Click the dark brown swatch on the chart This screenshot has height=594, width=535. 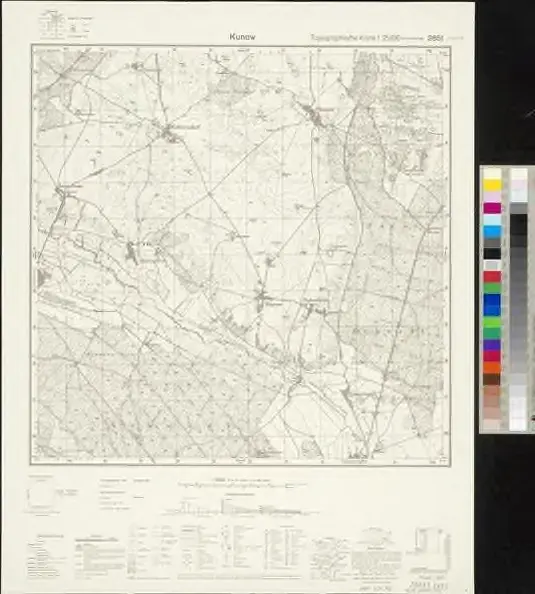click(x=492, y=379)
